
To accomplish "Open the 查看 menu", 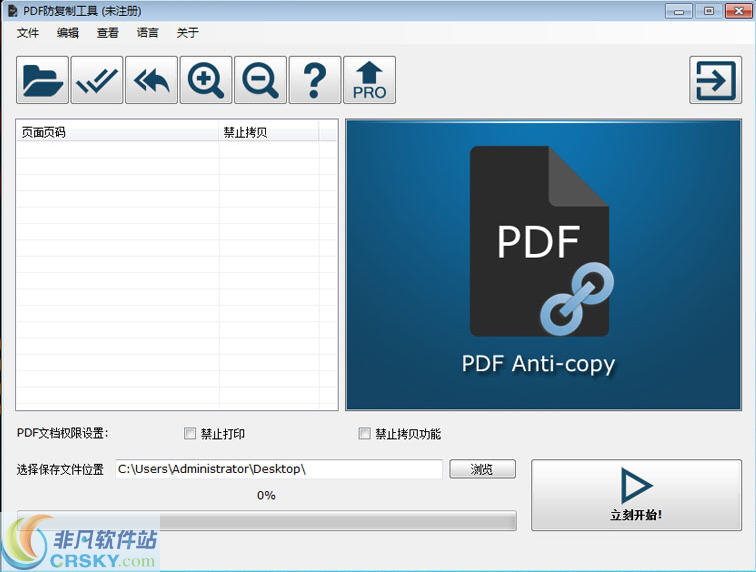I will pos(108,33).
